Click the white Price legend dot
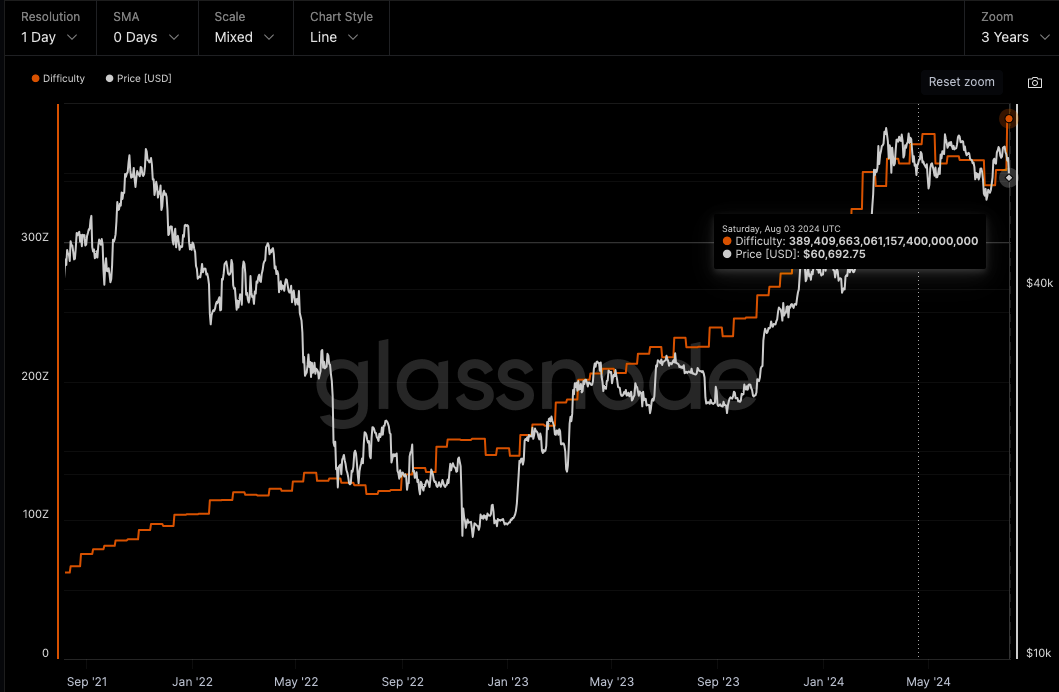Image resolution: width=1059 pixels, height=692 pixels. tap(109, 78)
